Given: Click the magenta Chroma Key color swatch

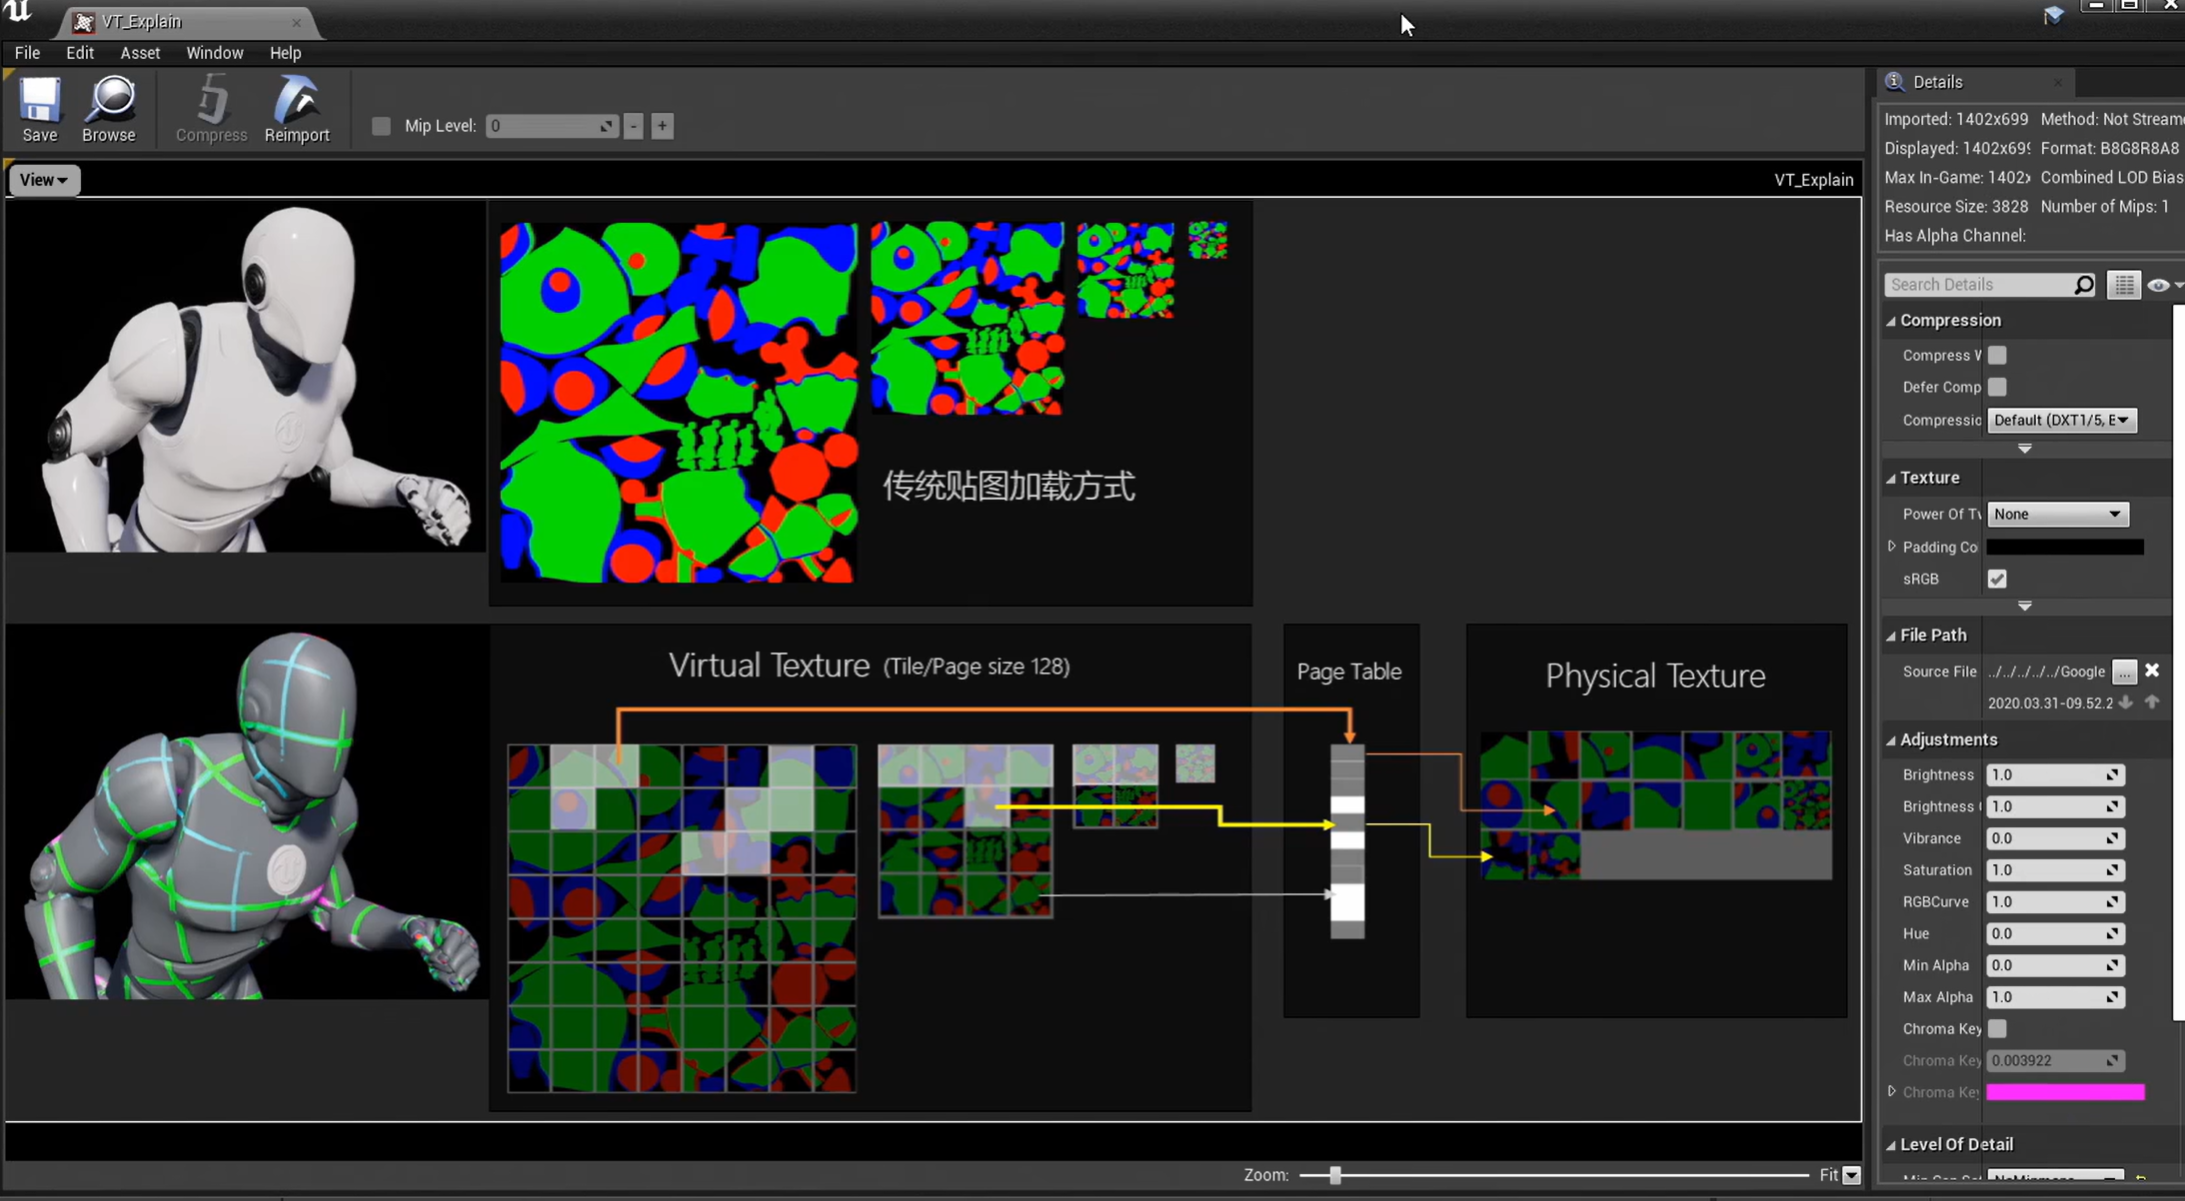Looking at the screenshot, I should coord(2065,1092).
